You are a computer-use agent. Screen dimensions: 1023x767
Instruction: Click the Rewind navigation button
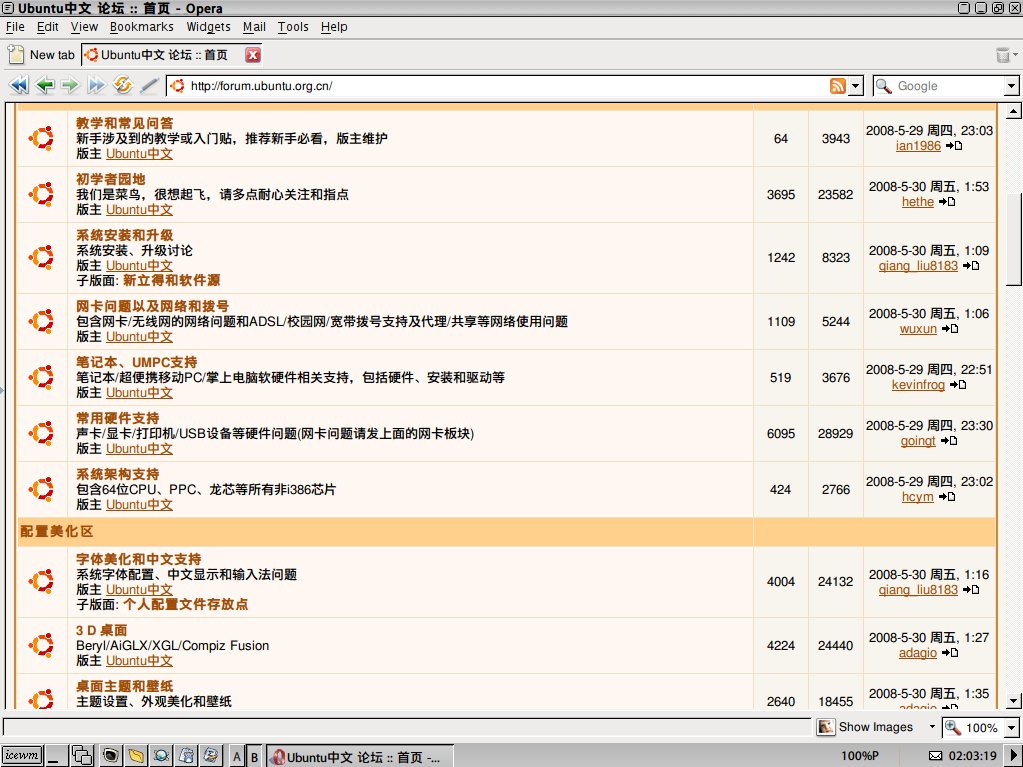[x=19, y=85]
